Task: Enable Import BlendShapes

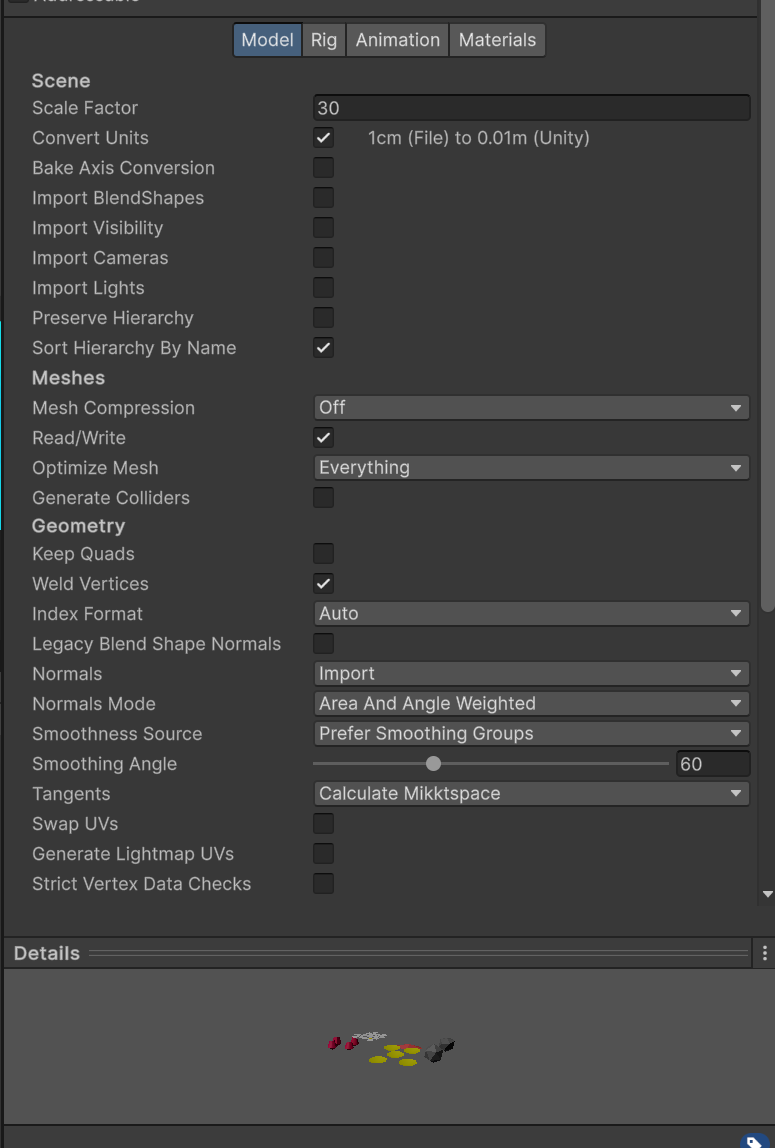Action: click(x=323, y=198)
